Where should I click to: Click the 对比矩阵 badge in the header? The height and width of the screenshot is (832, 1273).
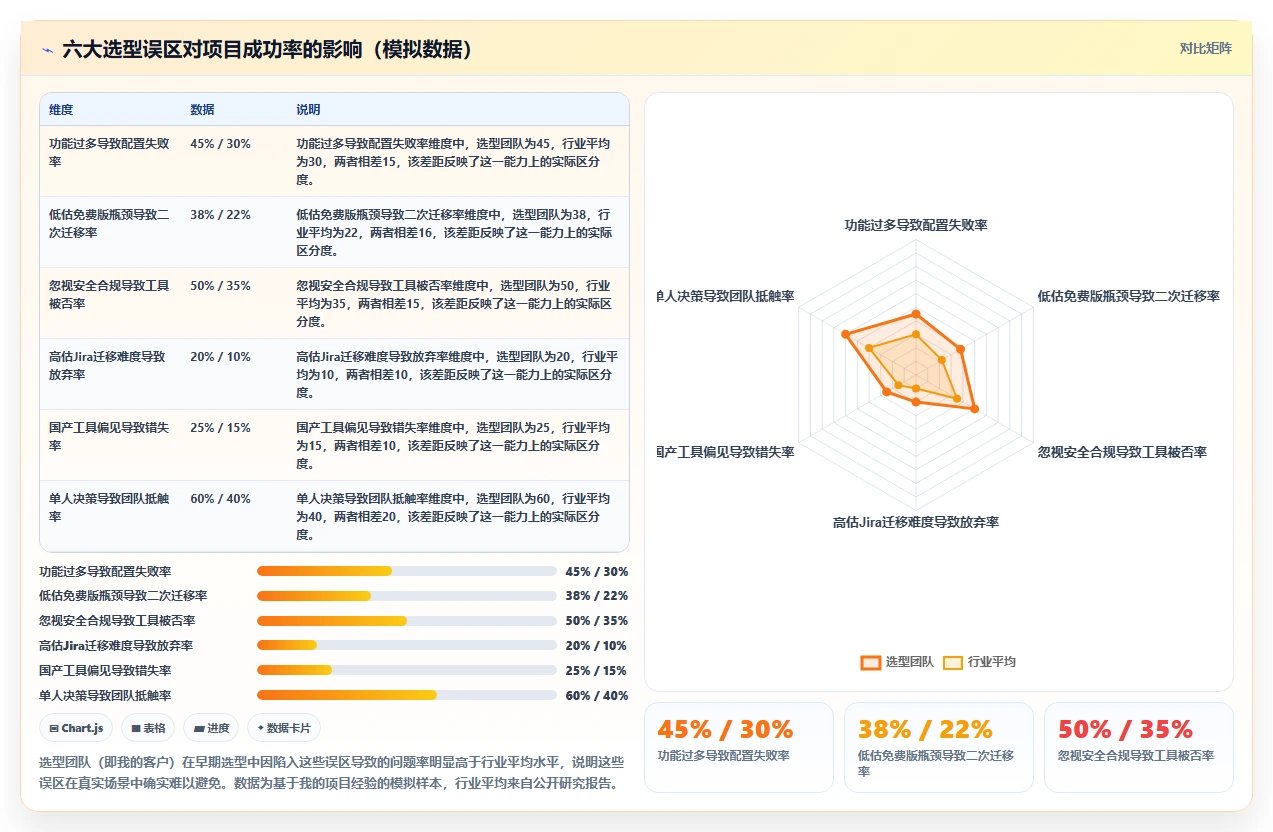(1205, 48)
